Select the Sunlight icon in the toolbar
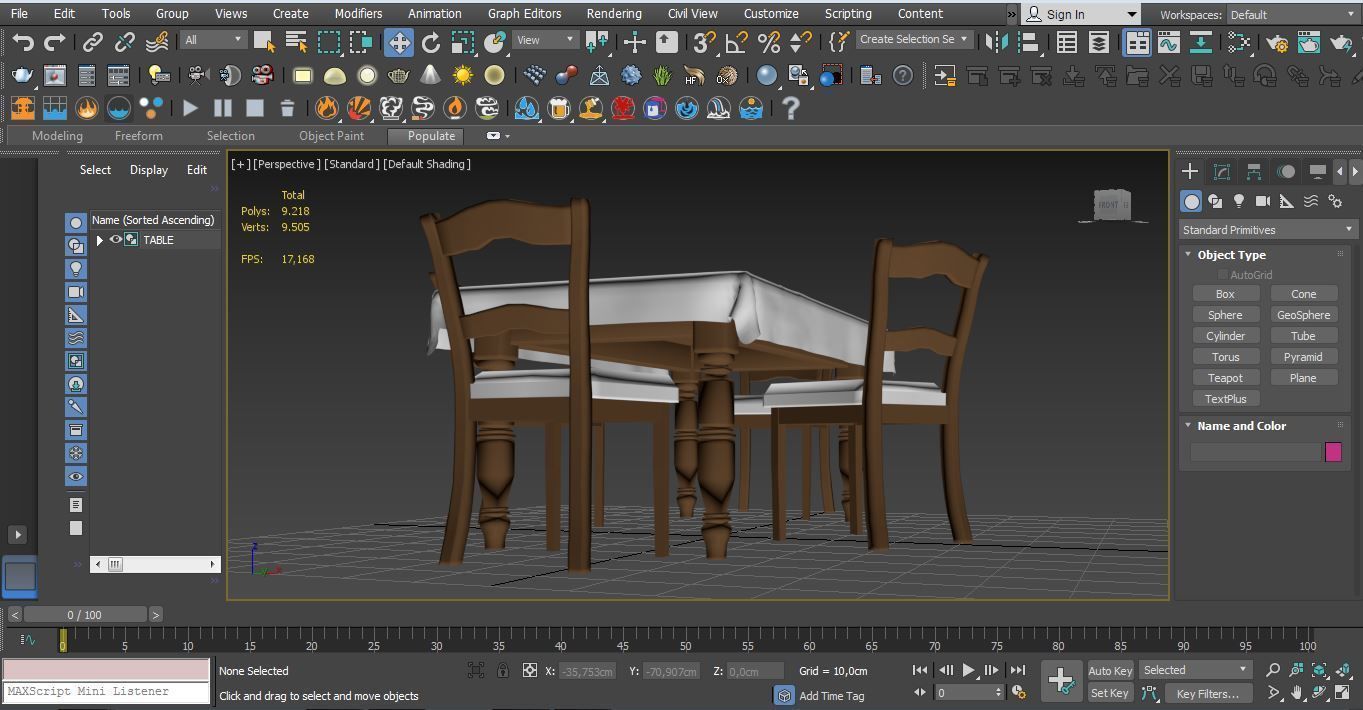 click(463, 76)
